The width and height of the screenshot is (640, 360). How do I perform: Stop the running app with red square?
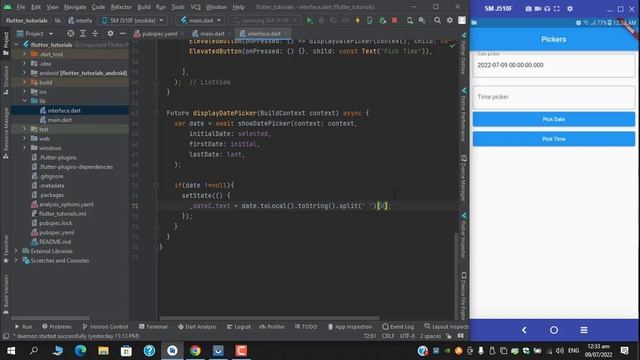[x=394, y=20]
